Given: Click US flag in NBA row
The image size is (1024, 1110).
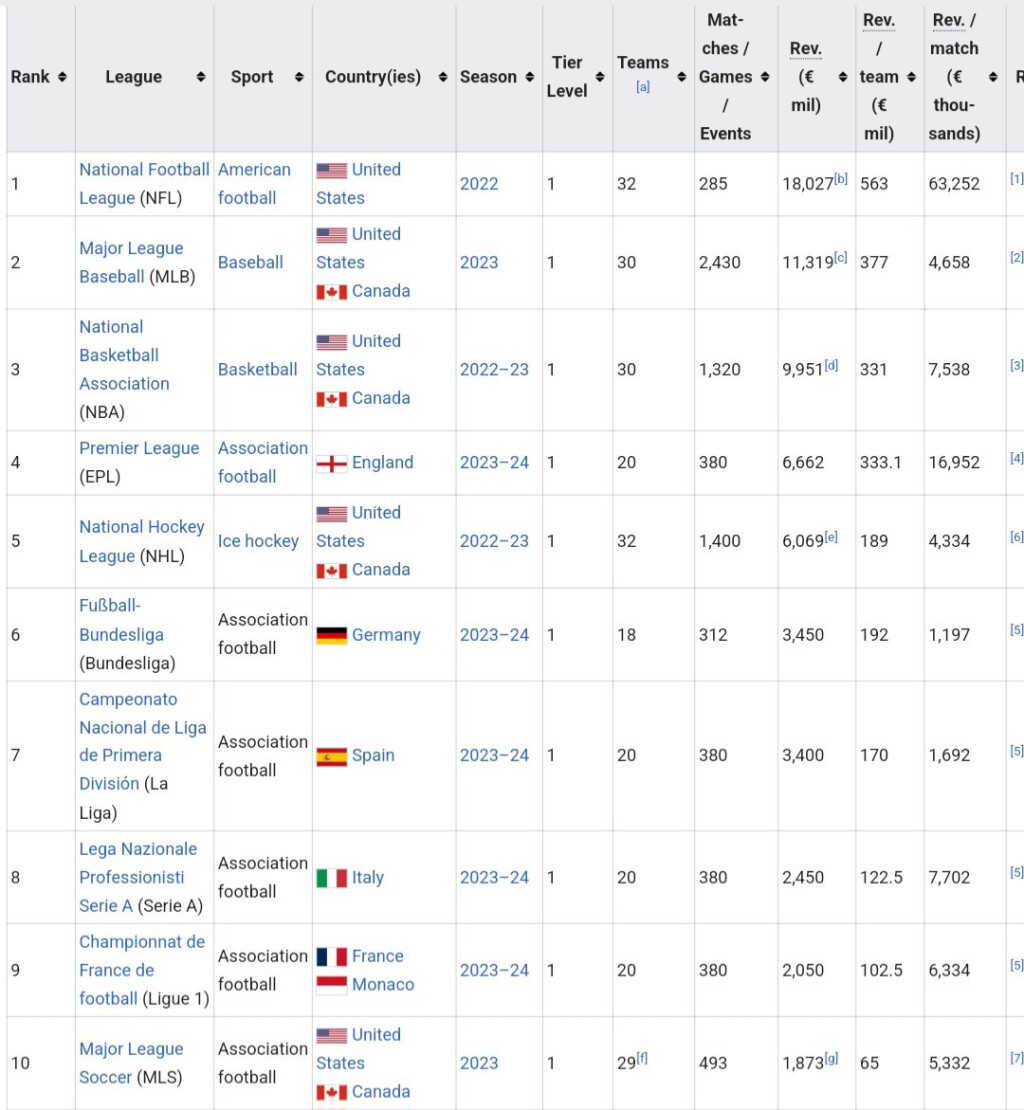Looking at the screenshot, I should 331,342.
